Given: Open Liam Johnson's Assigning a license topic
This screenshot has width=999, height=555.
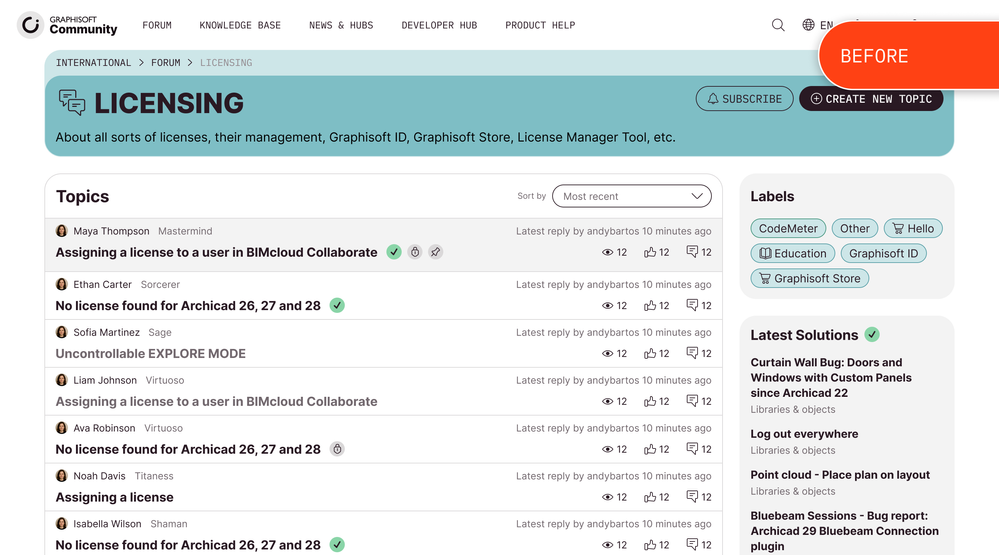Looking at the screenshot, I should (x=217, y=401).
